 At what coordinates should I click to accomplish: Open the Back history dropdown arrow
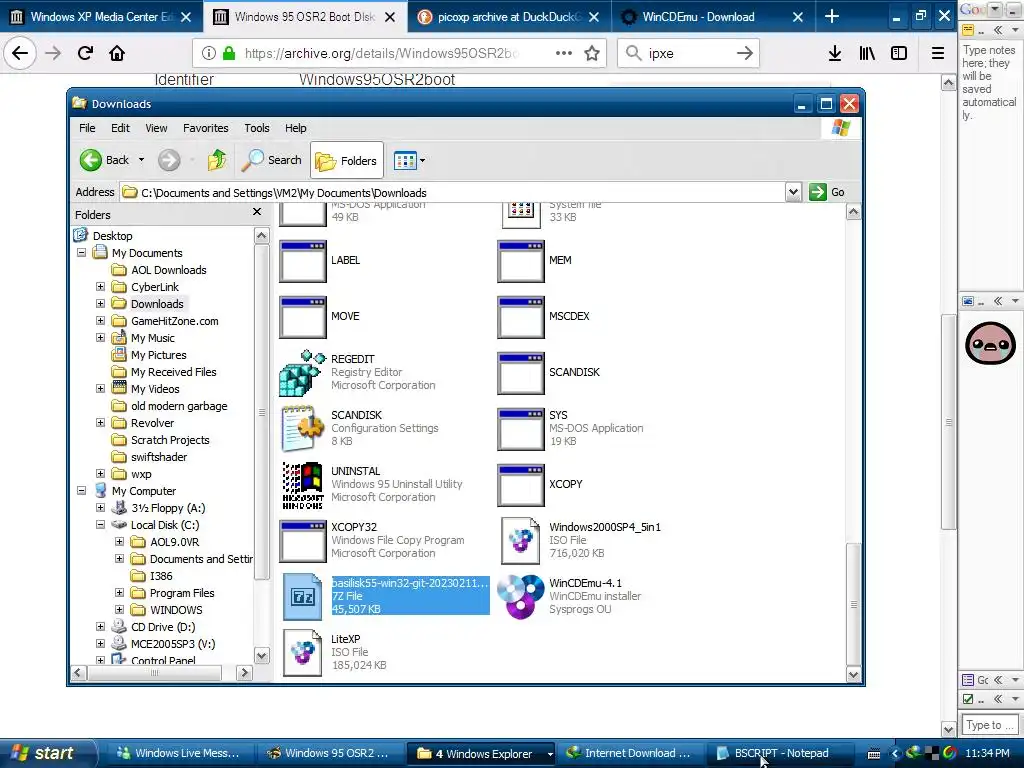[141, 160]
